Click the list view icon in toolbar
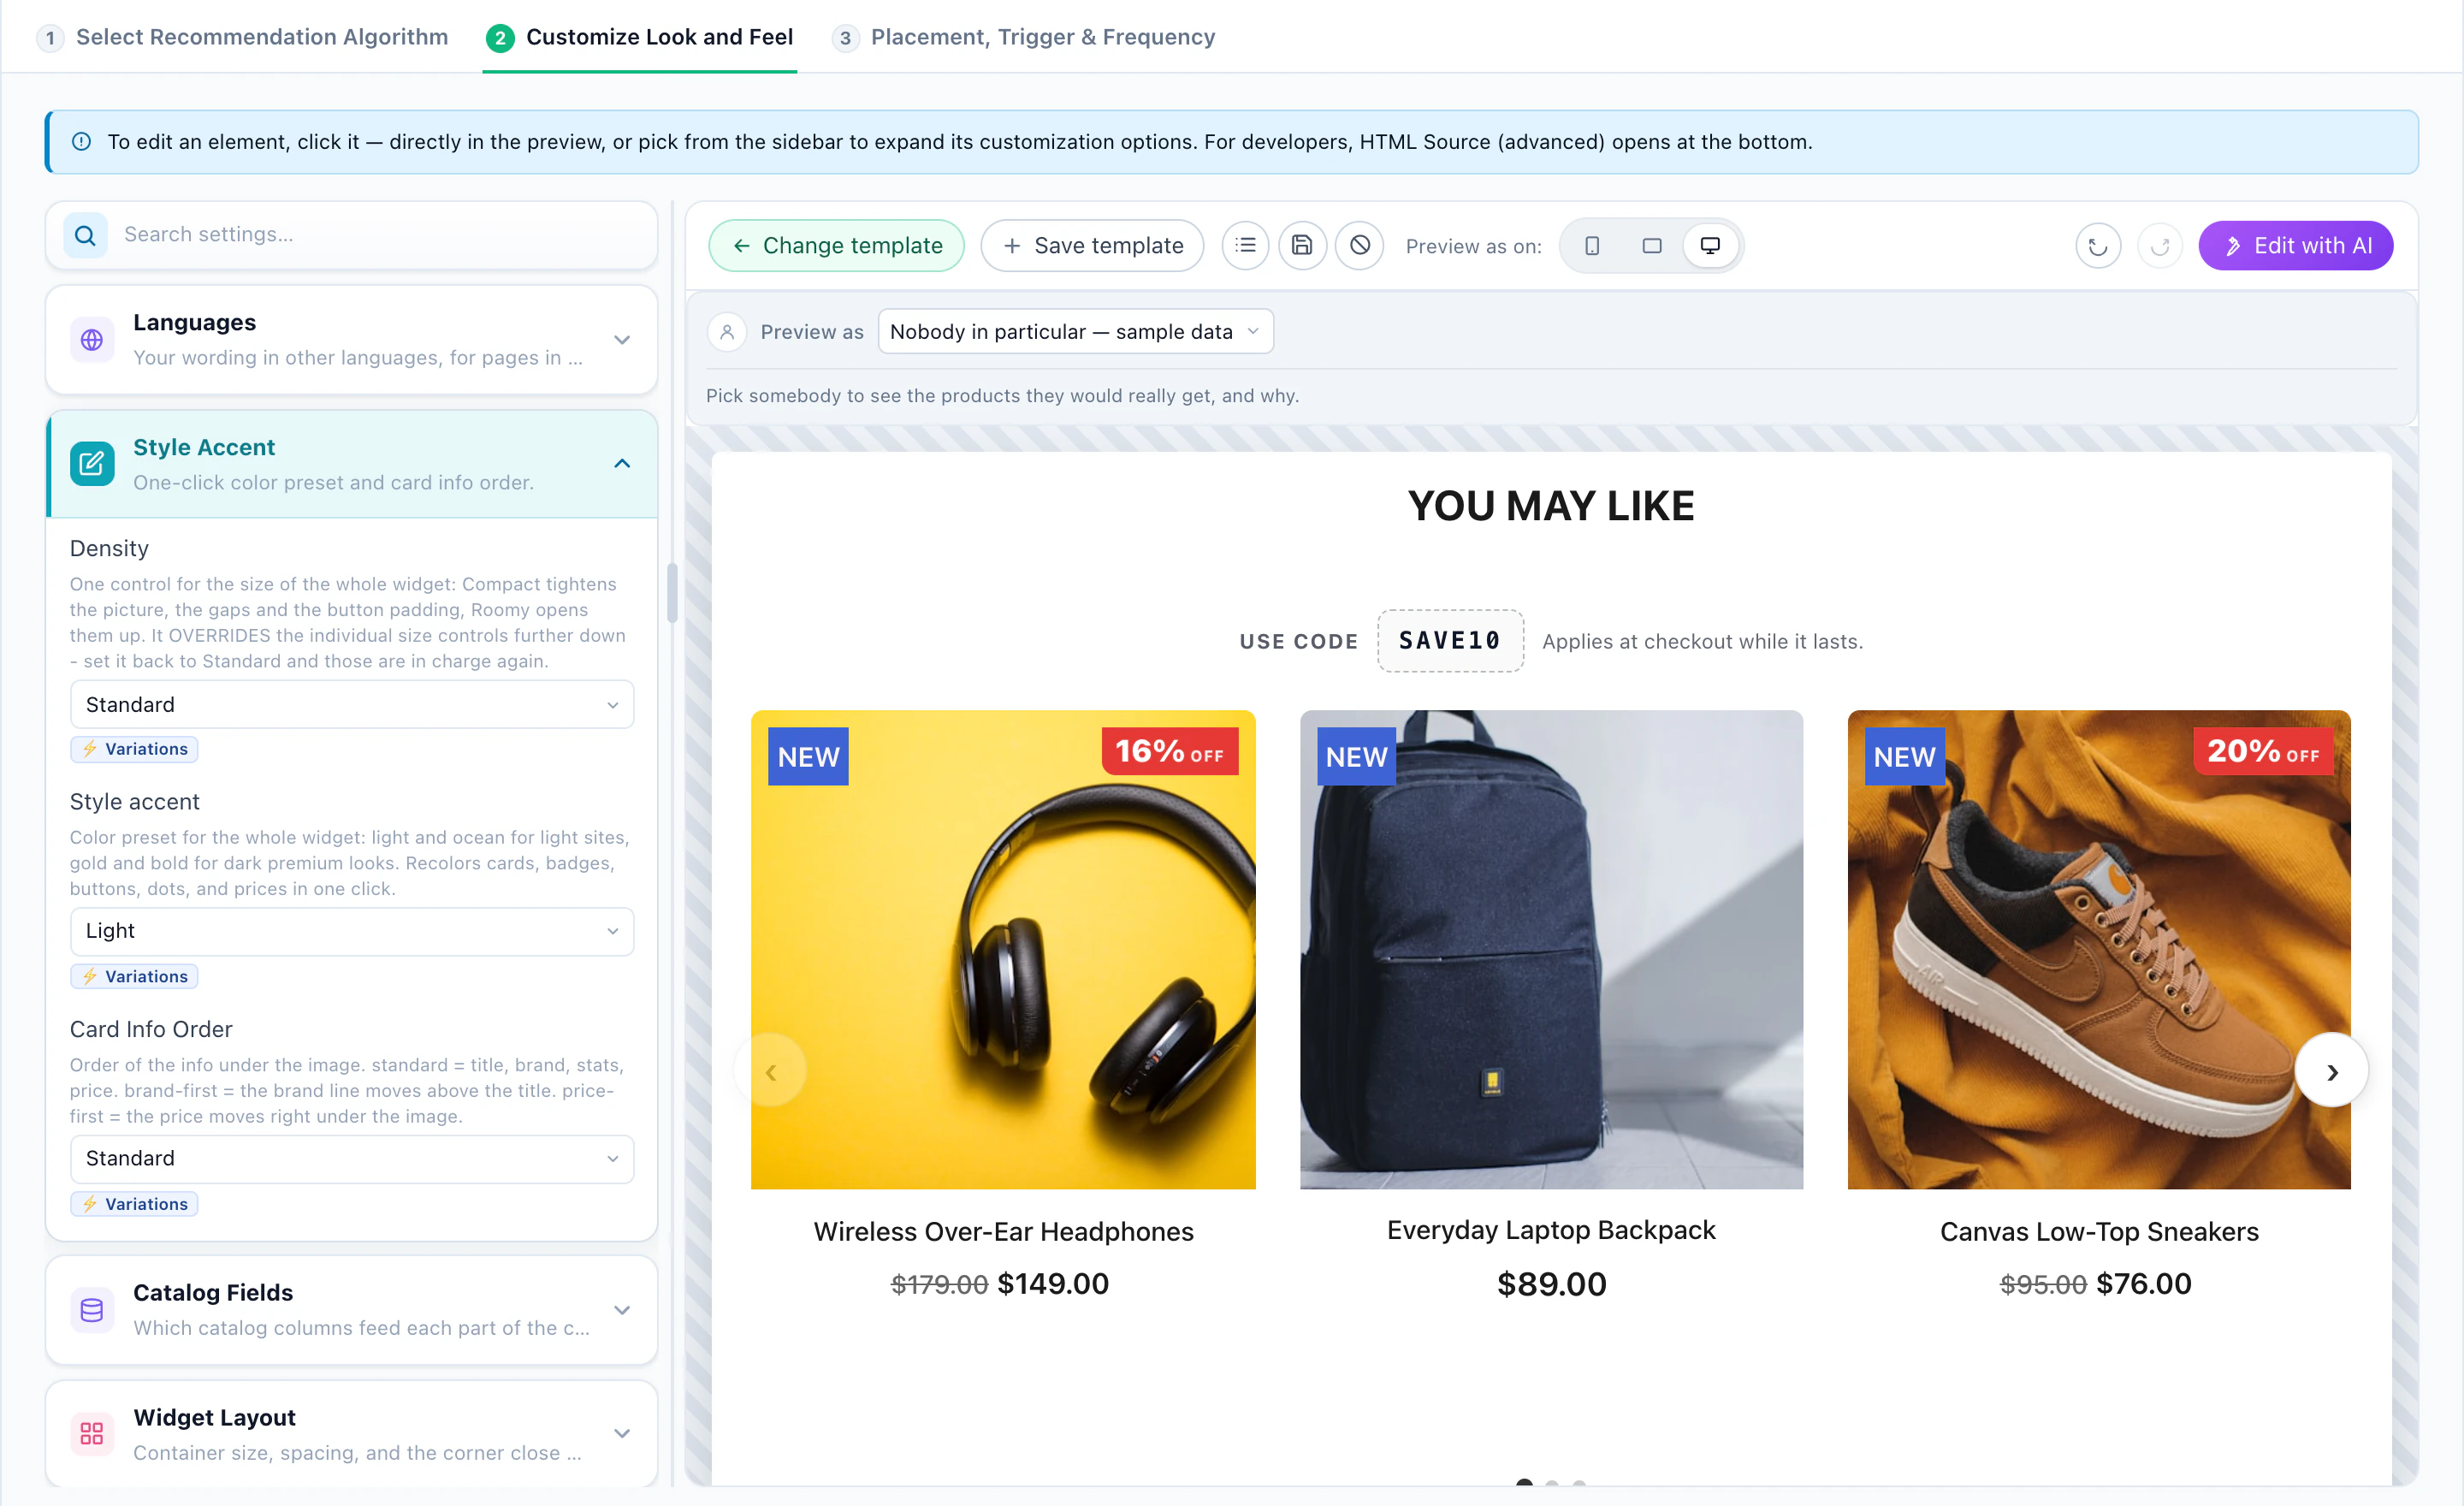The width and height of the screenshot is (2464, 1506). pos(1245,245)
